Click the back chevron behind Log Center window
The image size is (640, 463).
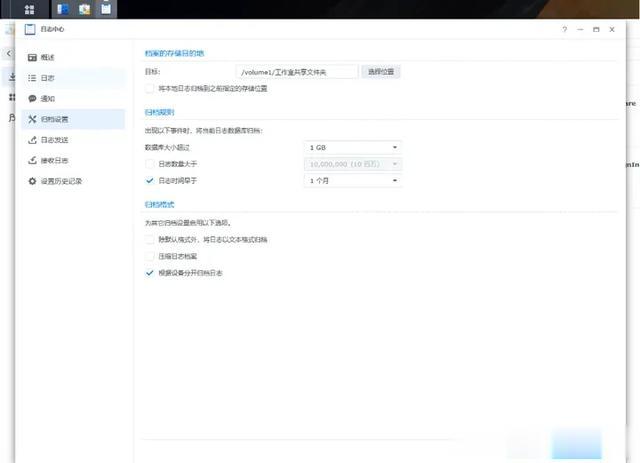[9, 53]
